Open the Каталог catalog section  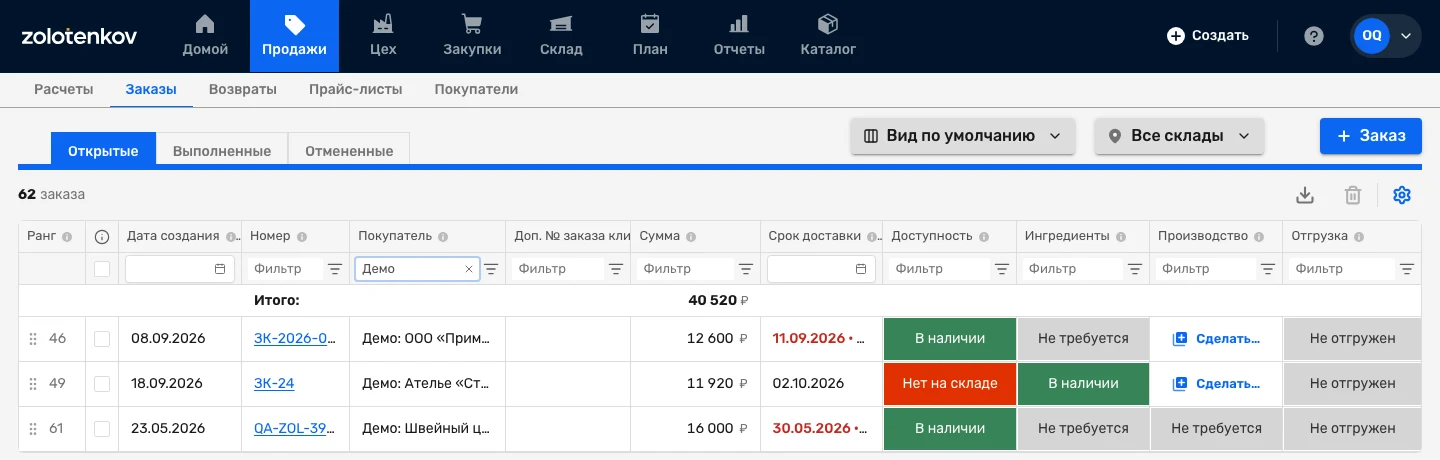pyautogui.click(x=828, y=36)
